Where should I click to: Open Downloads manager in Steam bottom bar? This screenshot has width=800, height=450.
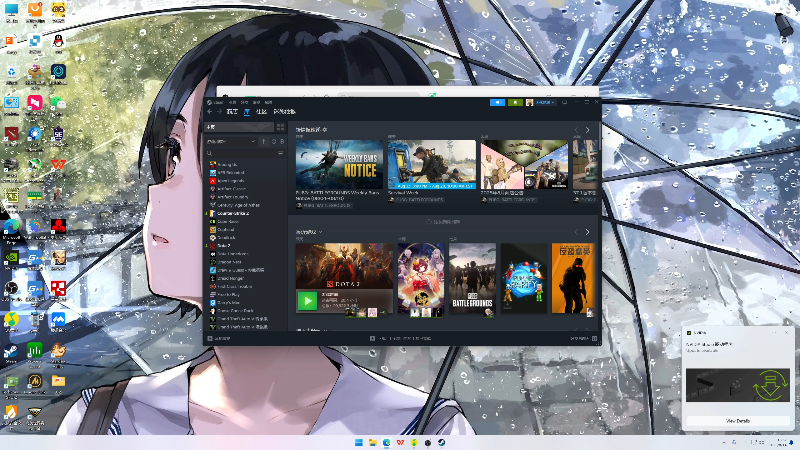(x=401, y=338)
